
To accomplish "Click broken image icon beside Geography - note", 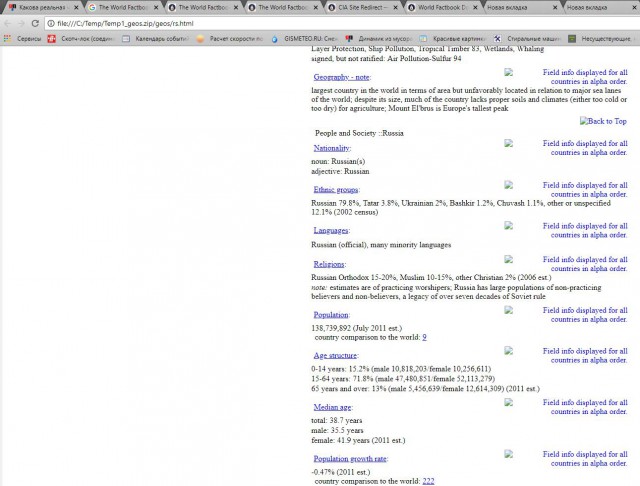I will (508, 72).
